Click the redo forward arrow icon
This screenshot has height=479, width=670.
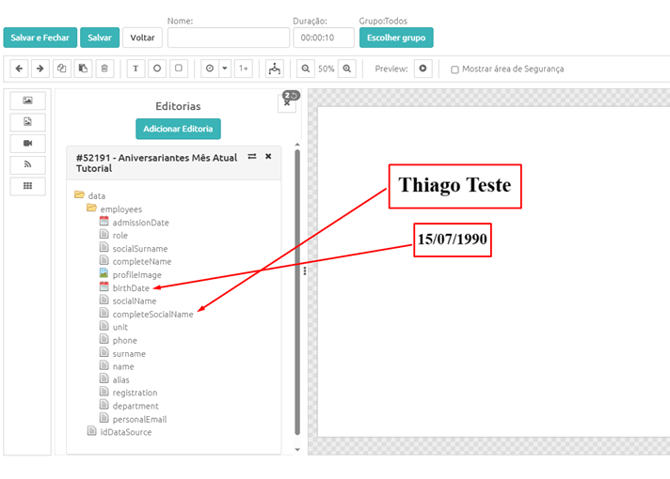(40, 68)
